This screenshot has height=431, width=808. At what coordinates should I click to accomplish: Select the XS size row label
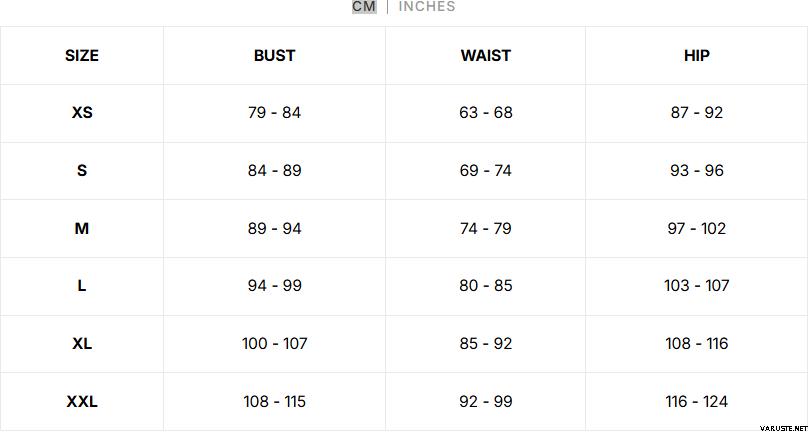[x=82, y=113]
